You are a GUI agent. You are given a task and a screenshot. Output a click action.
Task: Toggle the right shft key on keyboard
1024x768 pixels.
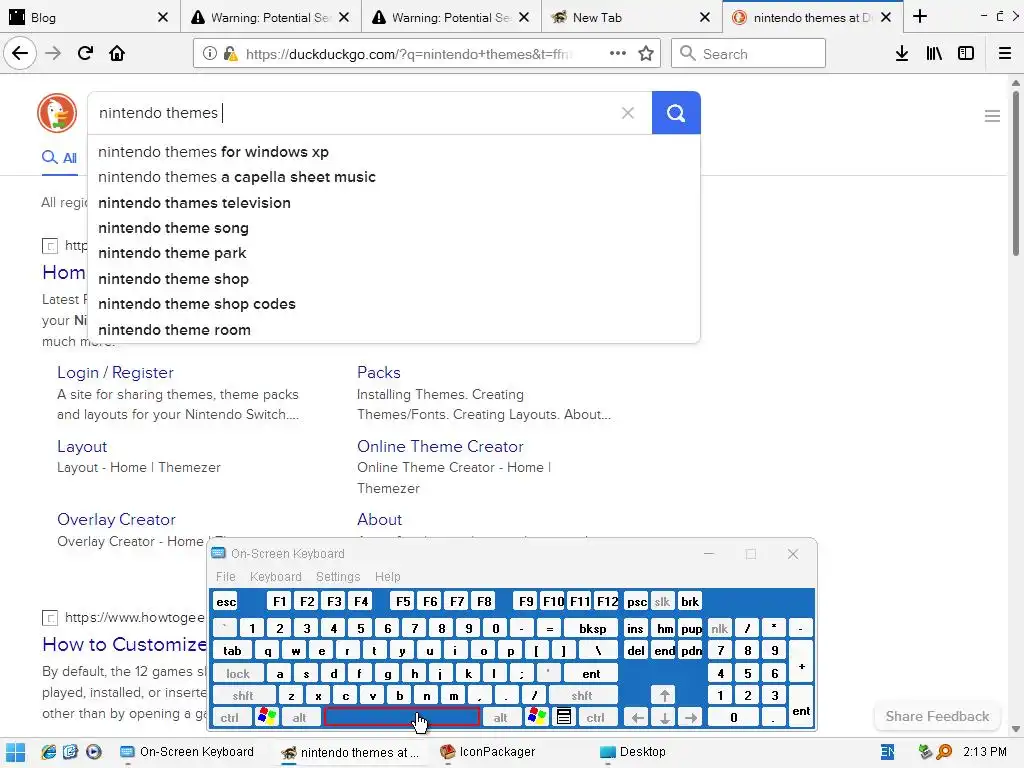(x=582, y=696)
